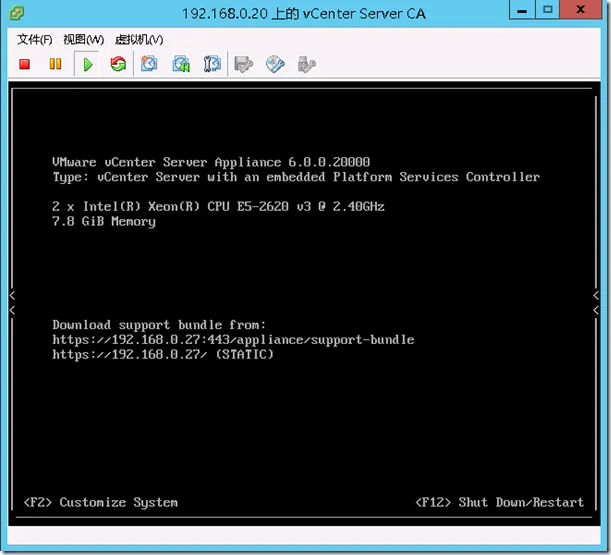Click the <F2> Customize System text
This screenshot has width=611, height=555.
[101, 502]
